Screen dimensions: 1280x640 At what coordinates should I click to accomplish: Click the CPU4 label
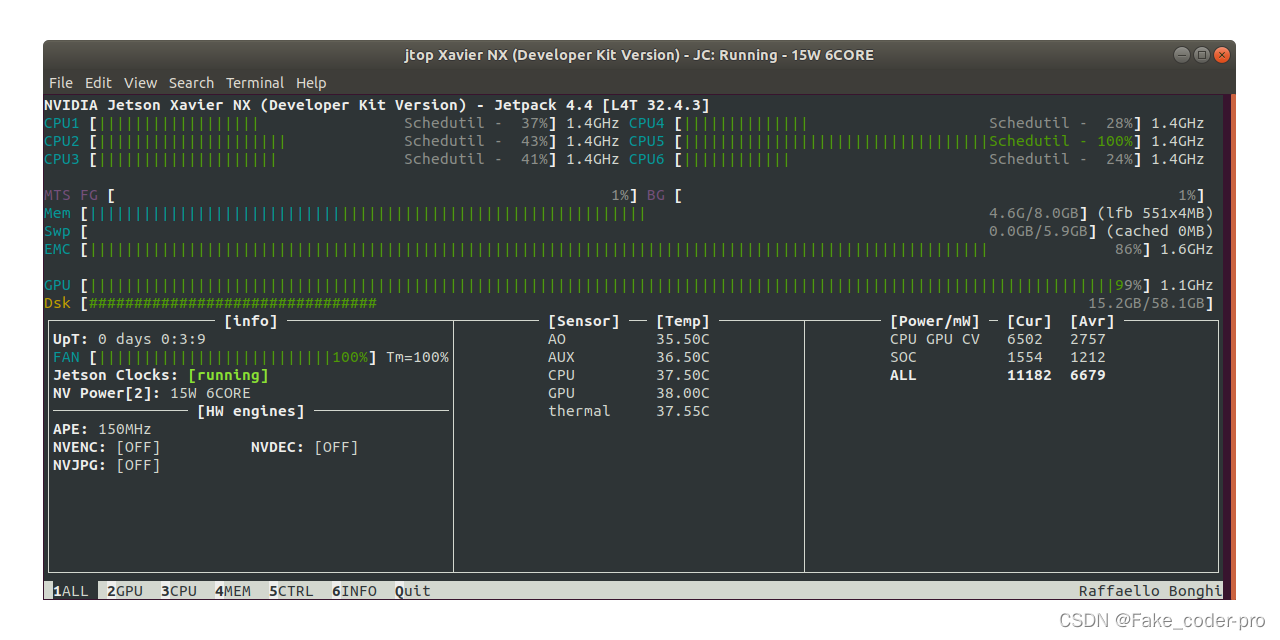[646, 123]
